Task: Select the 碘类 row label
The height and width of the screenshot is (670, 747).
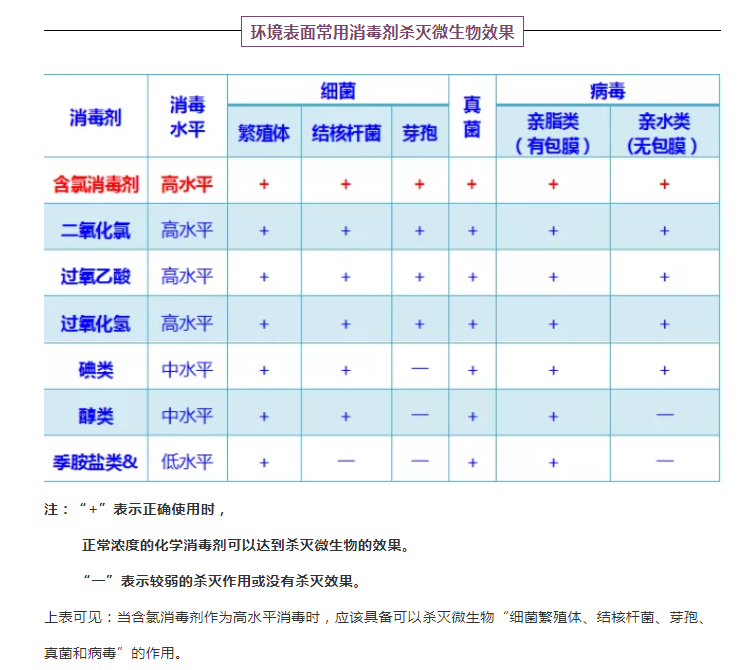Action: pos(95,370)
